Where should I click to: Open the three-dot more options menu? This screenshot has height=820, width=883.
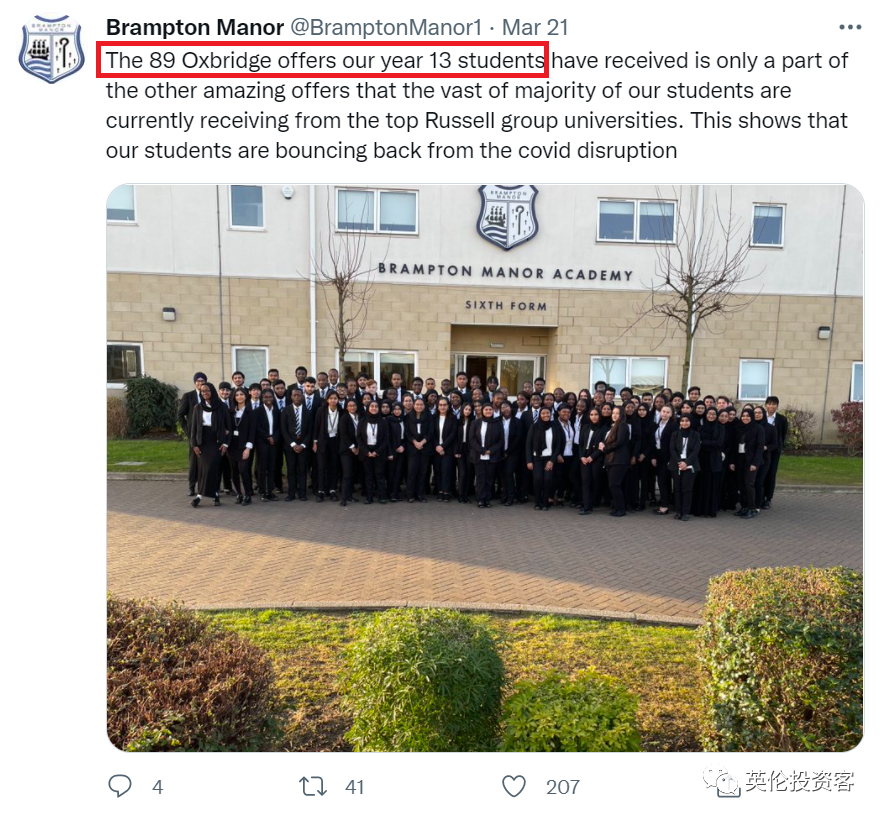click(x=850, y=27)
